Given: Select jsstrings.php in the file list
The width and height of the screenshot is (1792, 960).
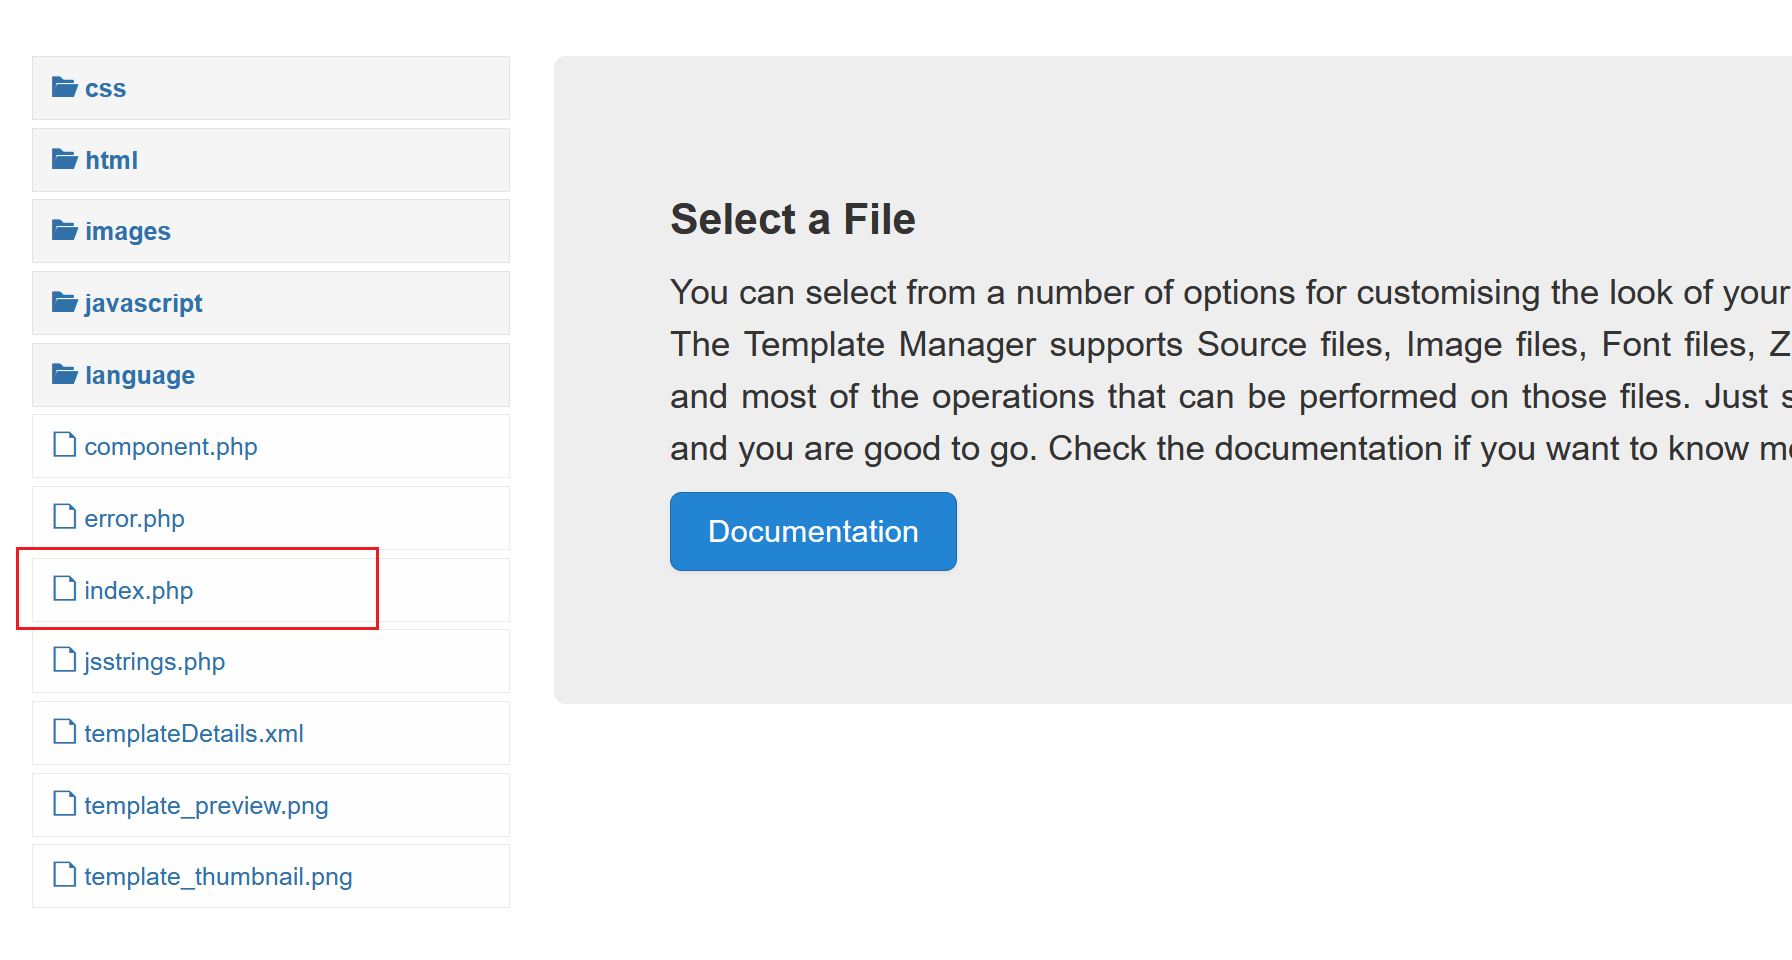Looking at the screenshot, I should [154, 662].
